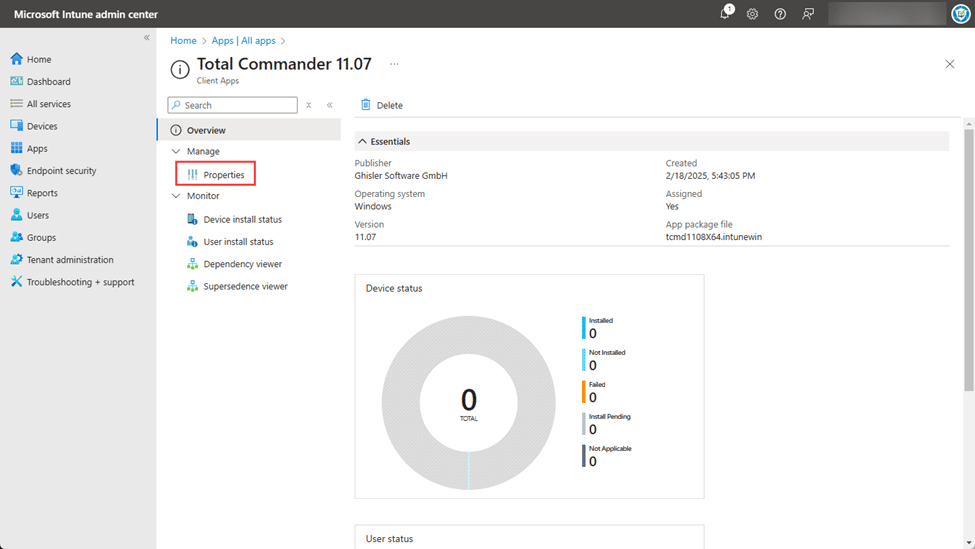This screenshot has width=975, height=549.
Task: Collapse the Essentials section
Action: pyautogui.click(x=363, y=141)
